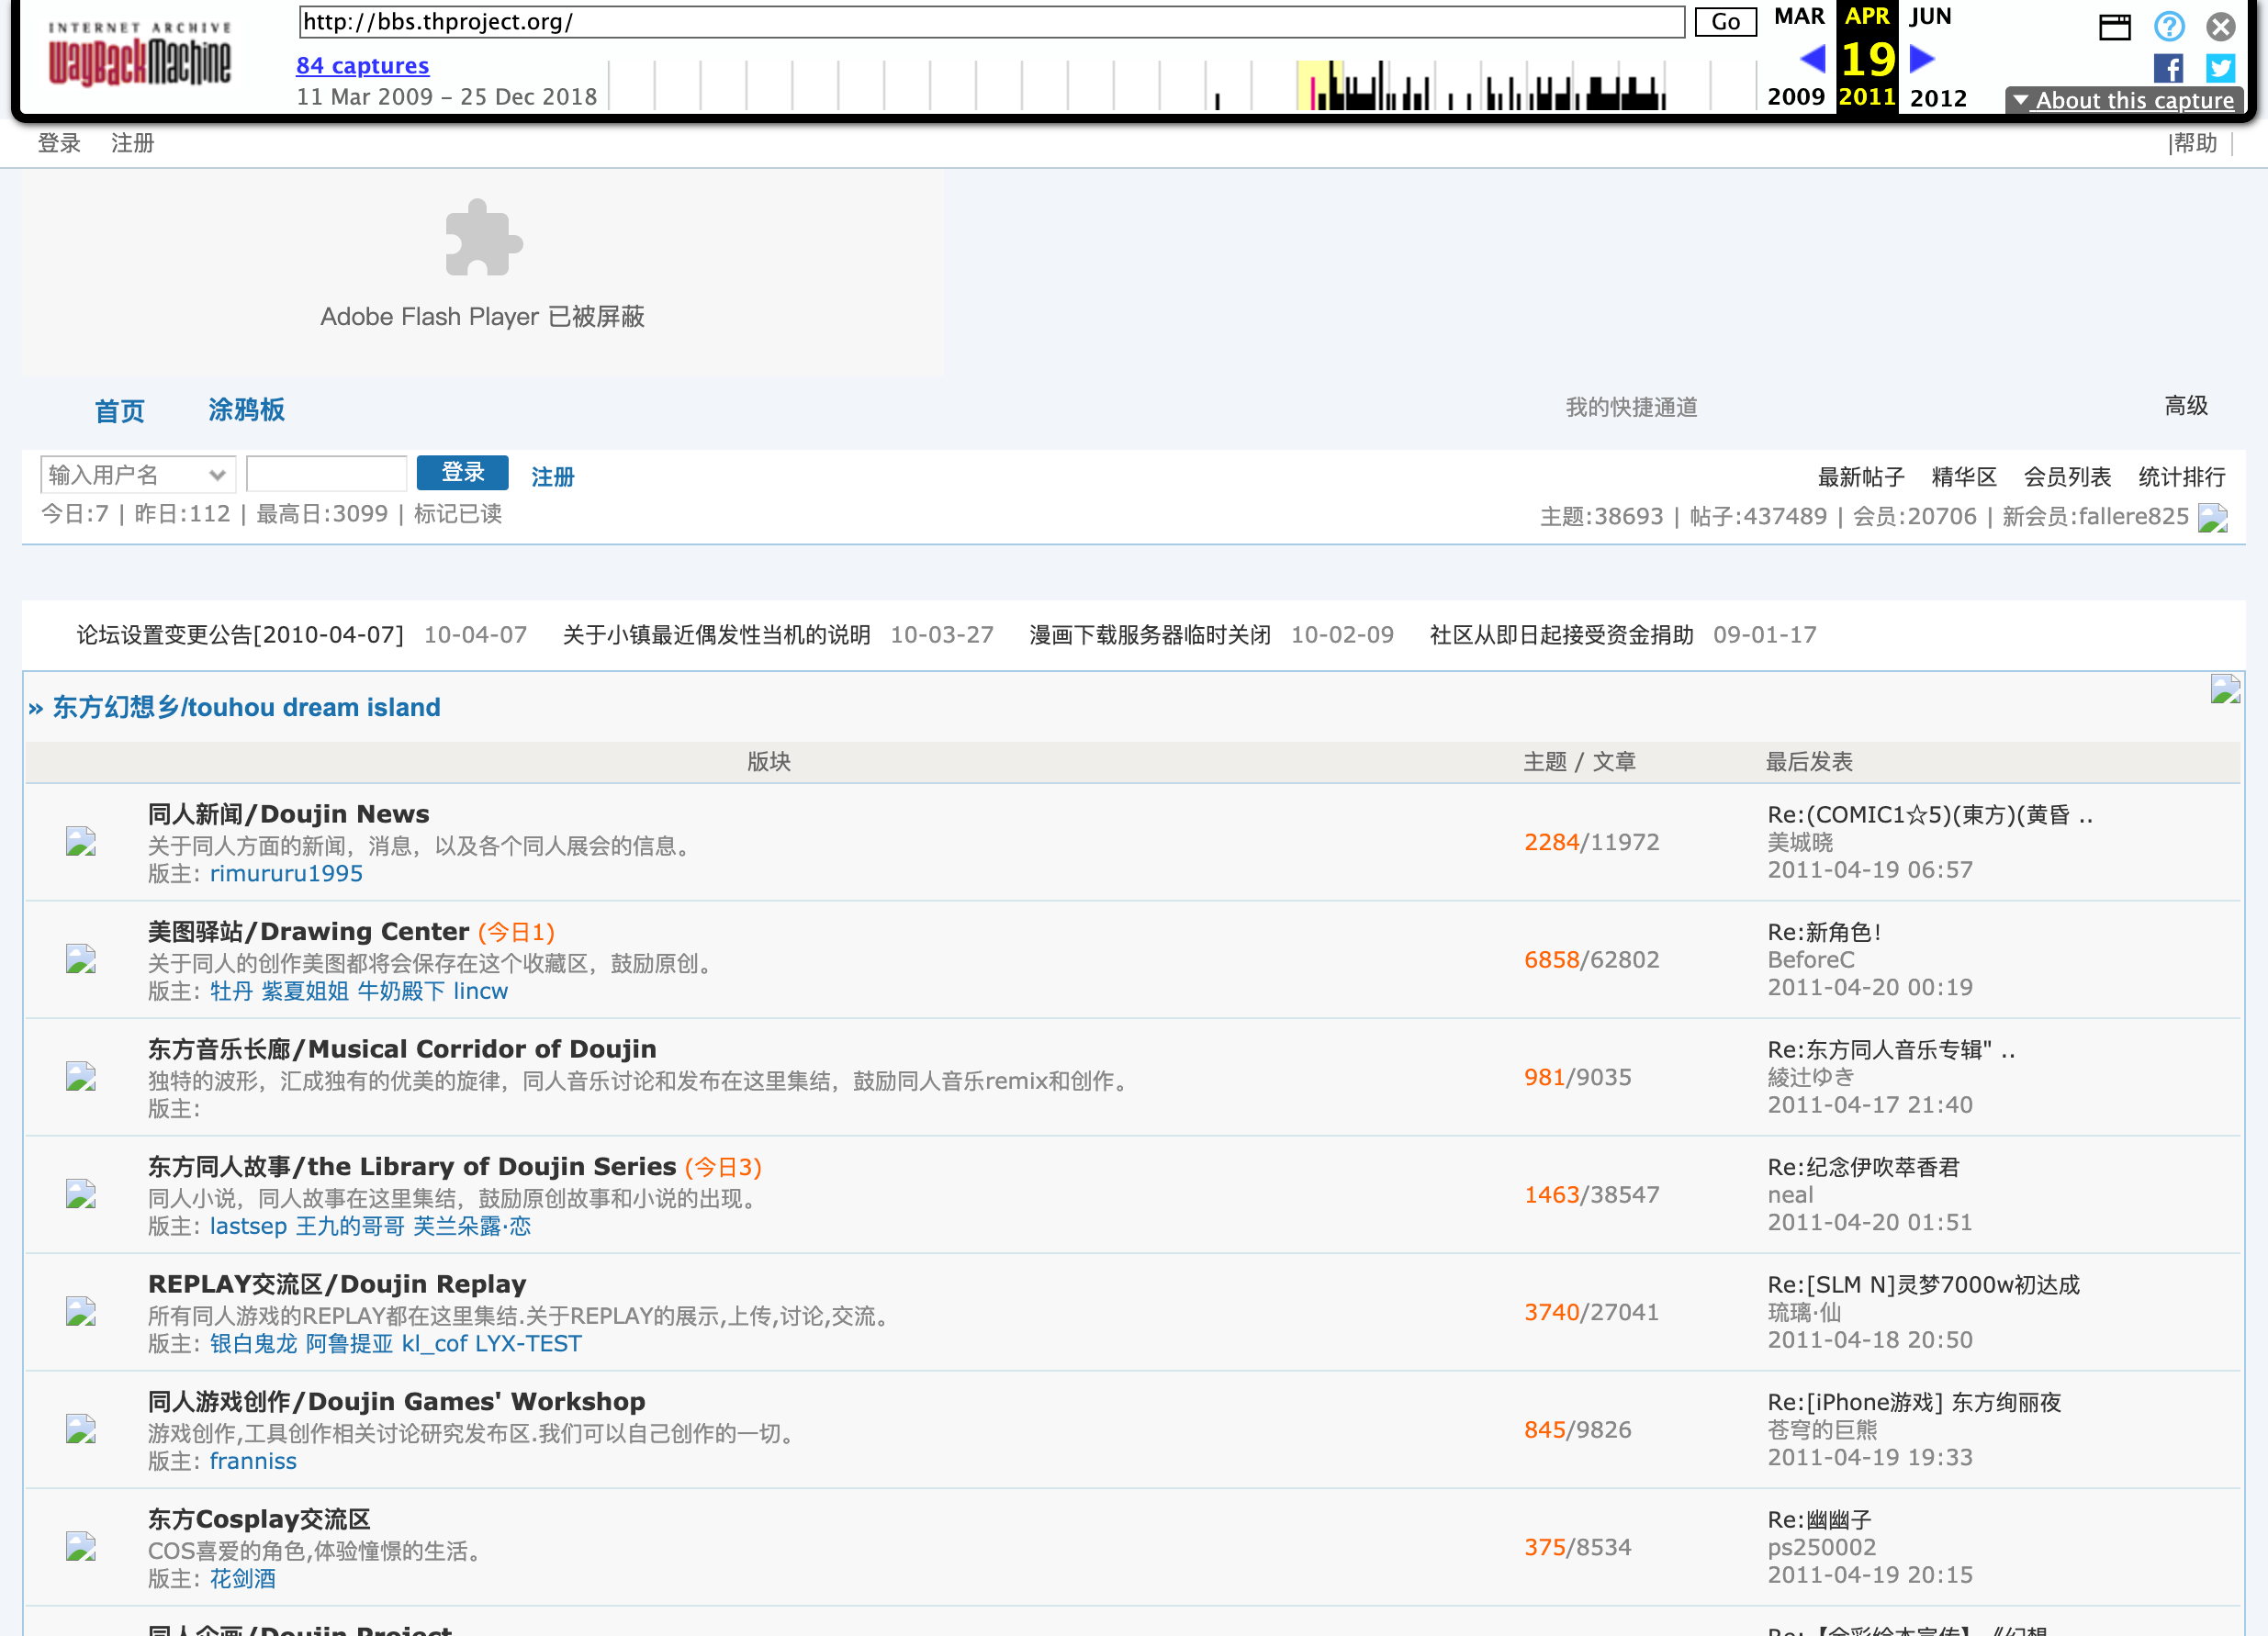Open 东方同人故事/the Library of Doujin Series
The image size is (2268, 1636).
(x=412, y=1166)
